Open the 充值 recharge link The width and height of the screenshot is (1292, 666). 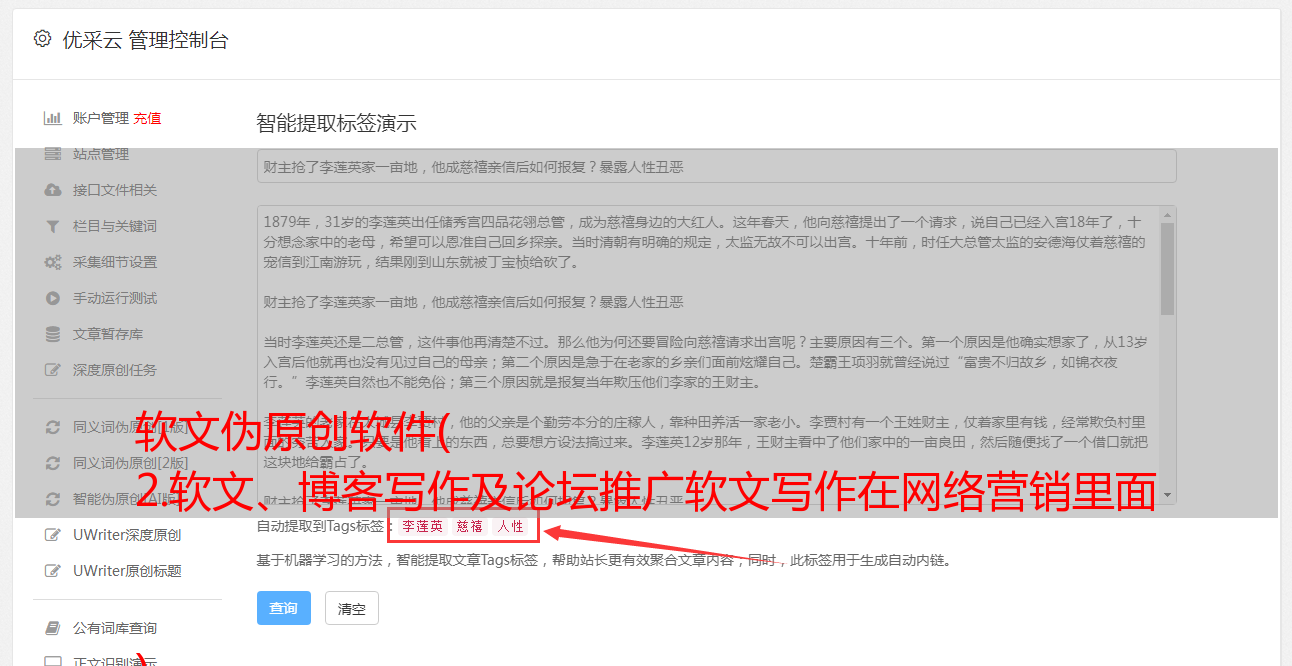147,118
